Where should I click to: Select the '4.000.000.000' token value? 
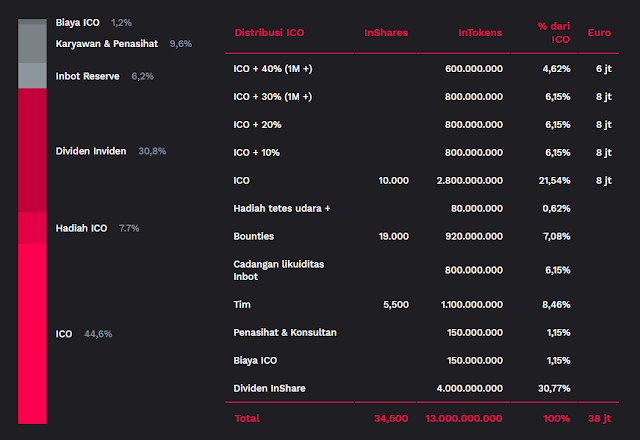point(470,389)
